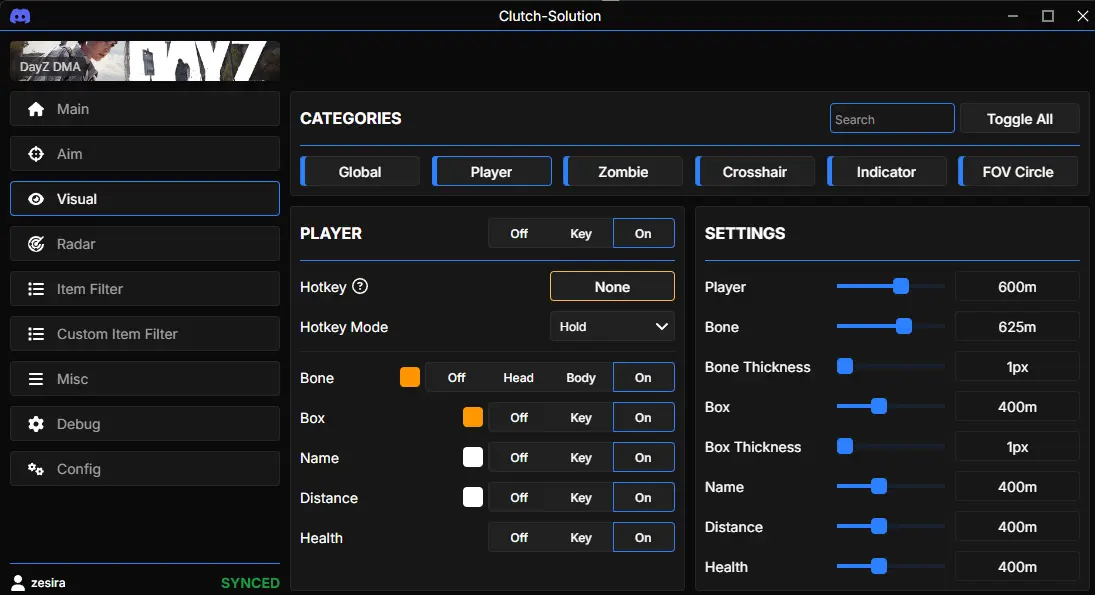This screenshot has height=595, width=1095.
Task: Click the hamburger icon beside Misc
Action: click(x=36, y=379)
